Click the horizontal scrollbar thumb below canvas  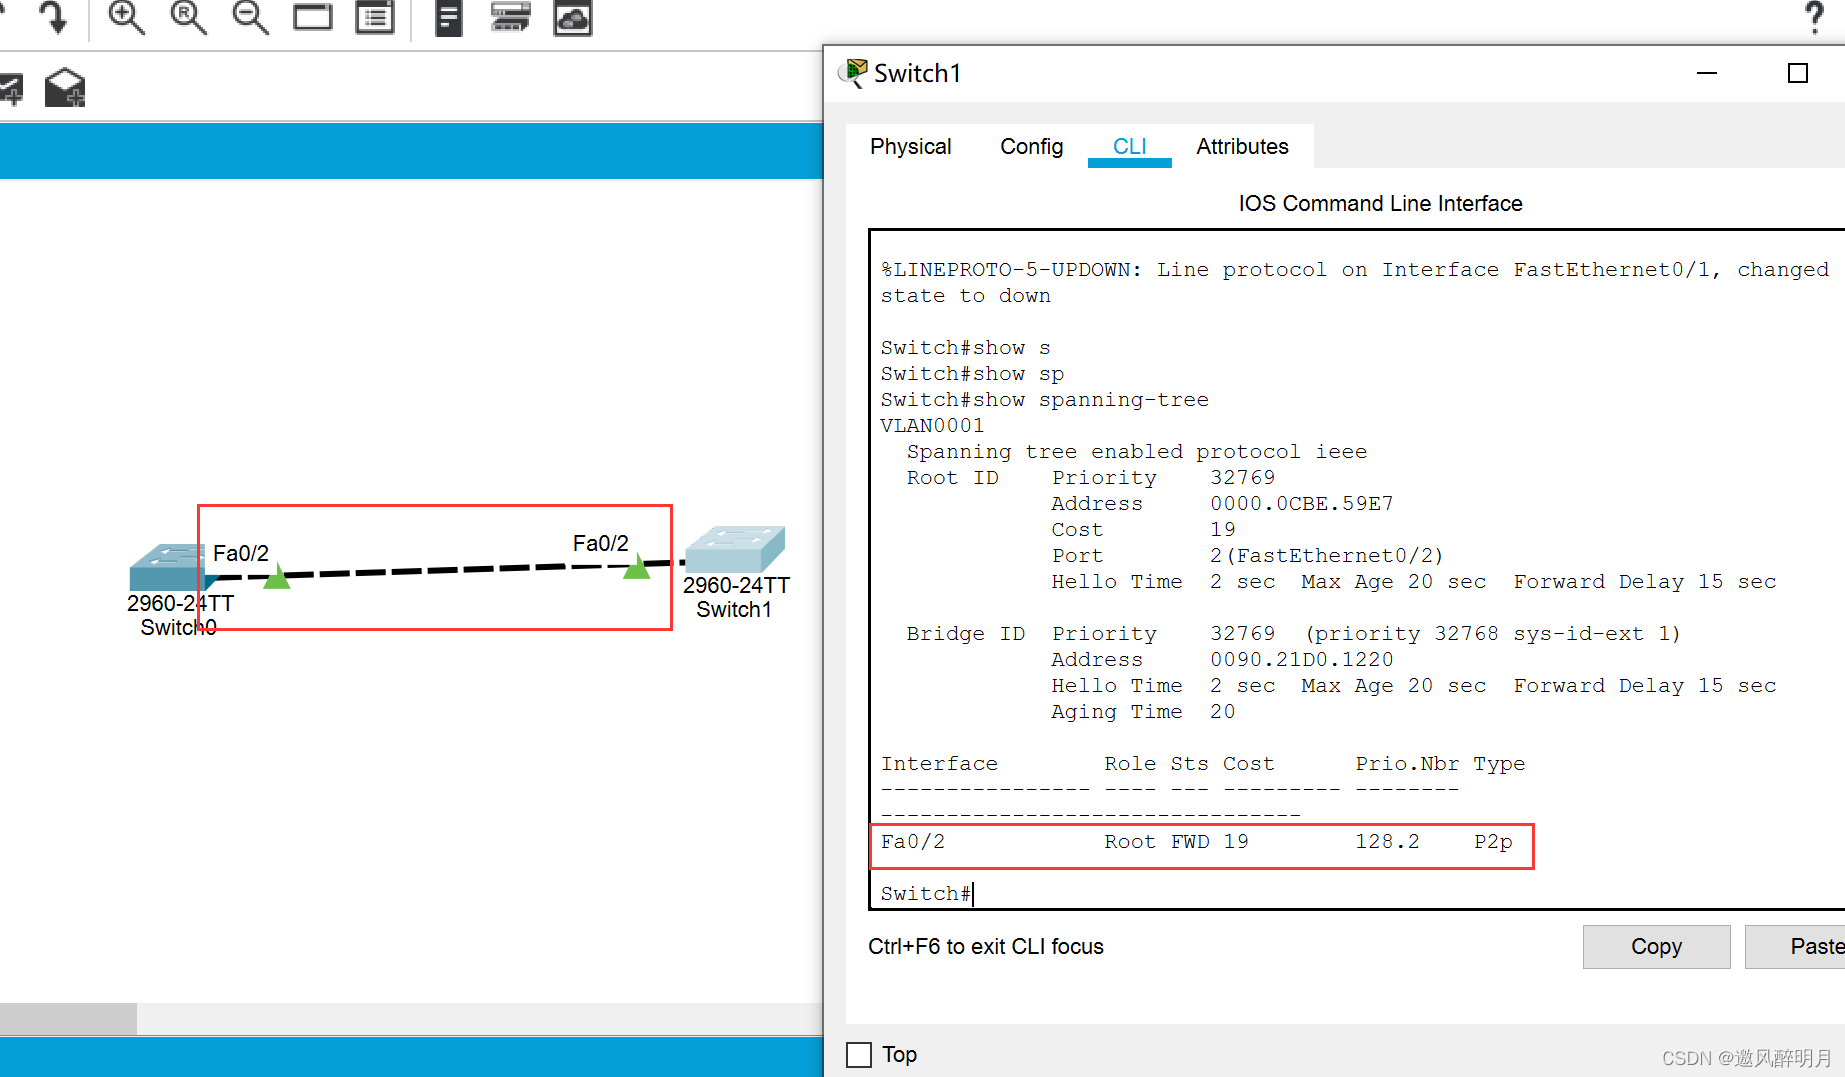pos(68,1019)
